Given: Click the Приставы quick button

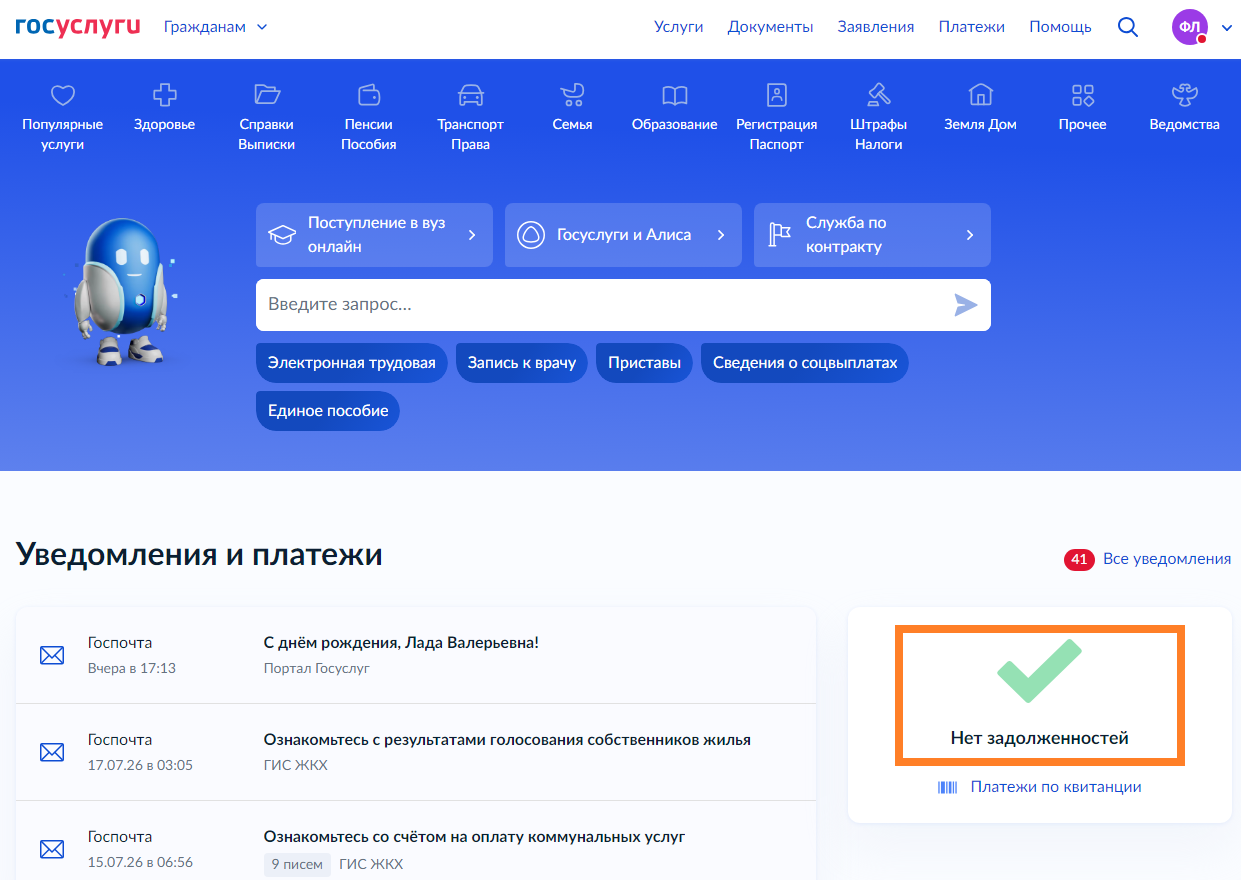Looking at the screenshot, I should (645, 363).
